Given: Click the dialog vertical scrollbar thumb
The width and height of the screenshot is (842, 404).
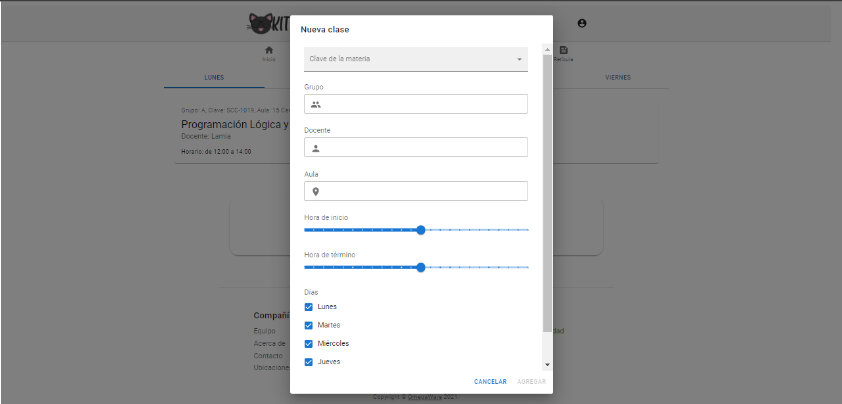Looking at the screenshot, I should click(x=547, y=193).
